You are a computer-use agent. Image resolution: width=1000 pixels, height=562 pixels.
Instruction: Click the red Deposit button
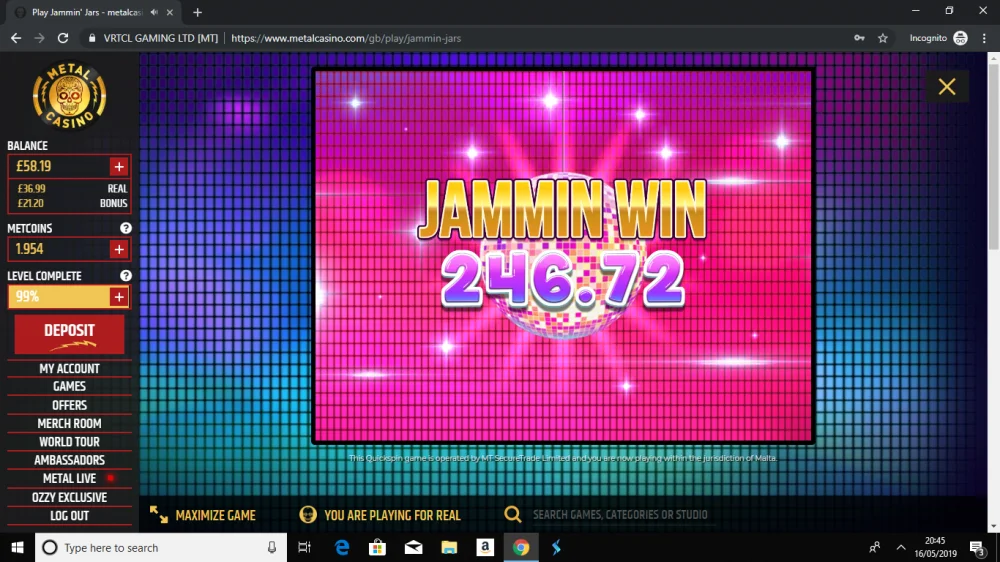70,334
